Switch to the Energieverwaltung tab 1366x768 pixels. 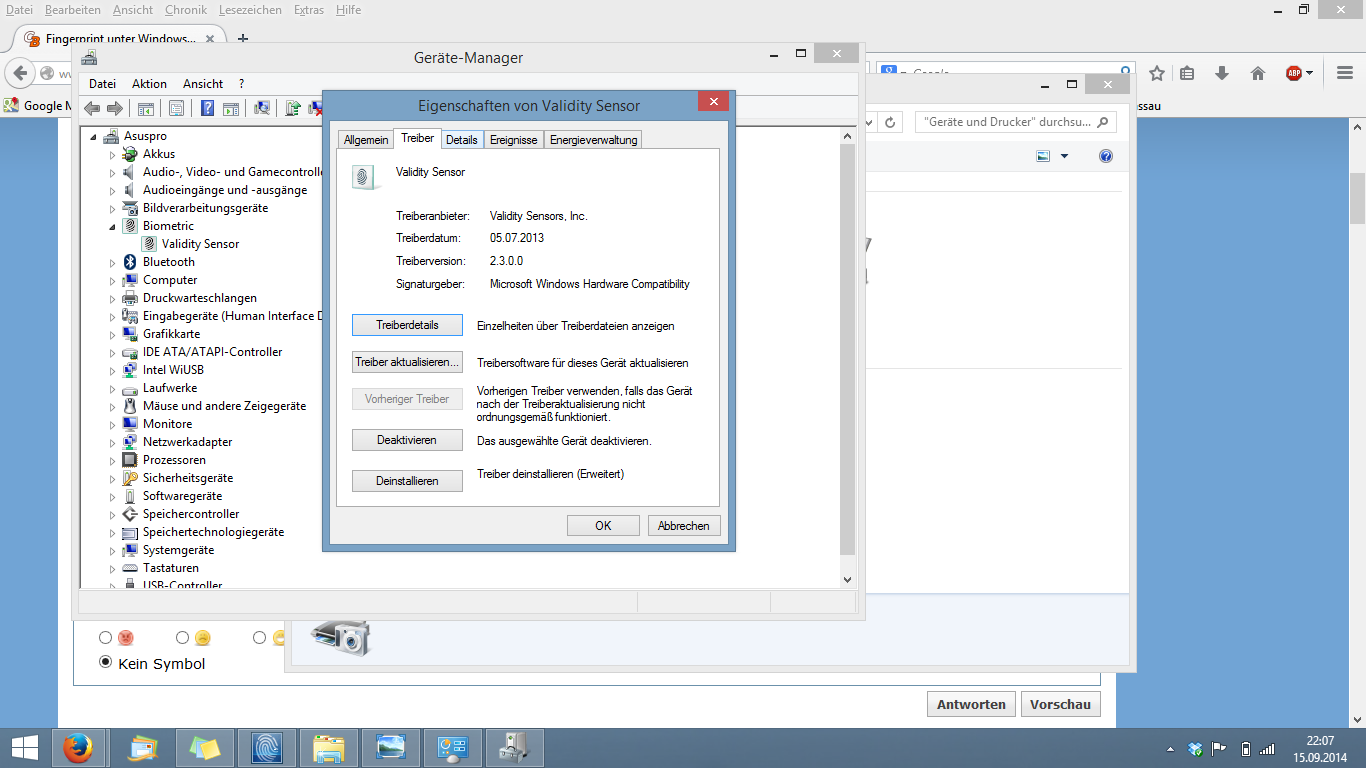click(x=593, y=140)
